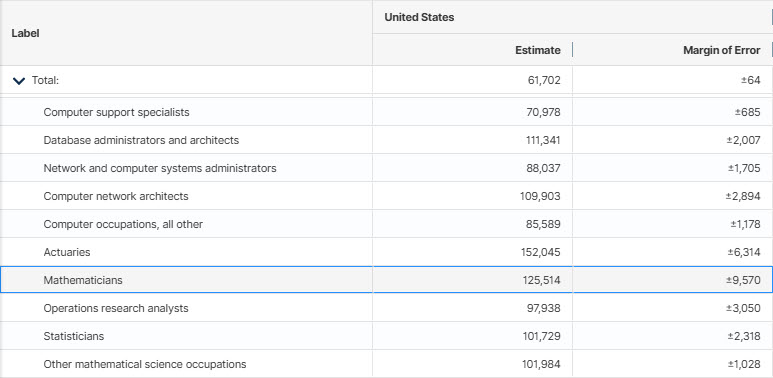Click margin of error ±685
Image resolution: width=773 pixels, height=378 pixels.
coord(748,112)
